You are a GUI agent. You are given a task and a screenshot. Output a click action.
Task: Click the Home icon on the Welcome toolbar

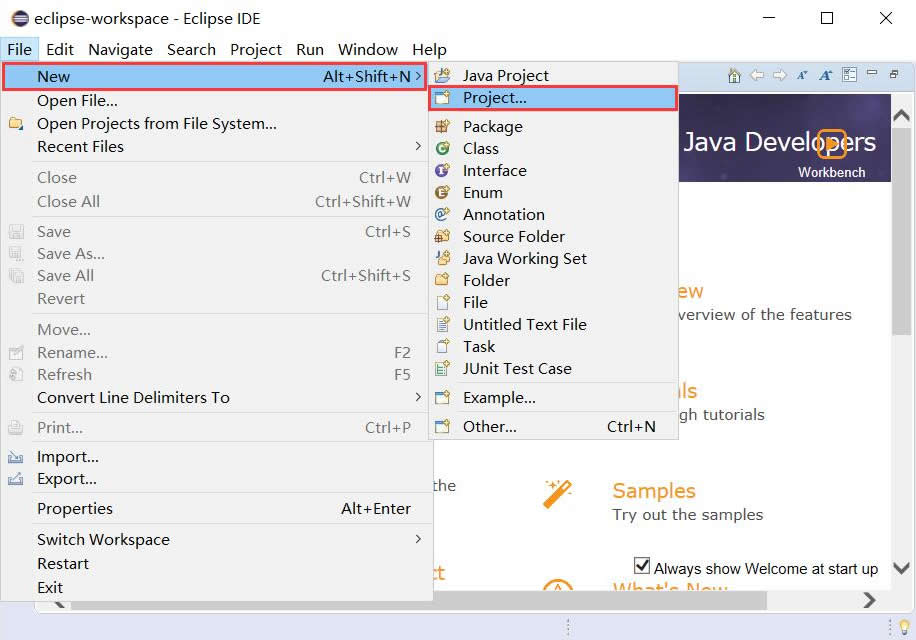[734, 74]
